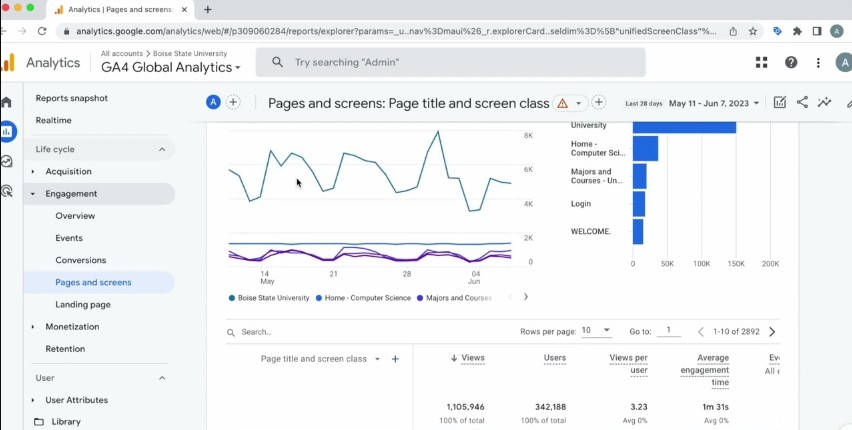Sort by Average engagement time column
Viewport: 852px width, 430px height.
(705, 370)
